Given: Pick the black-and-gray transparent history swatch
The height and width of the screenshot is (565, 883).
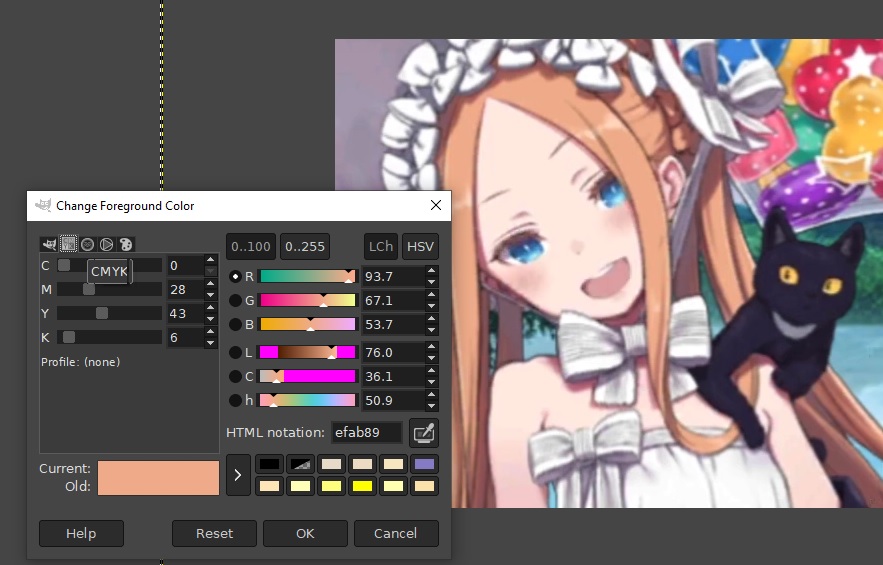Looking at the screenshot, I should pyautogui.click(x=300, y=464).
